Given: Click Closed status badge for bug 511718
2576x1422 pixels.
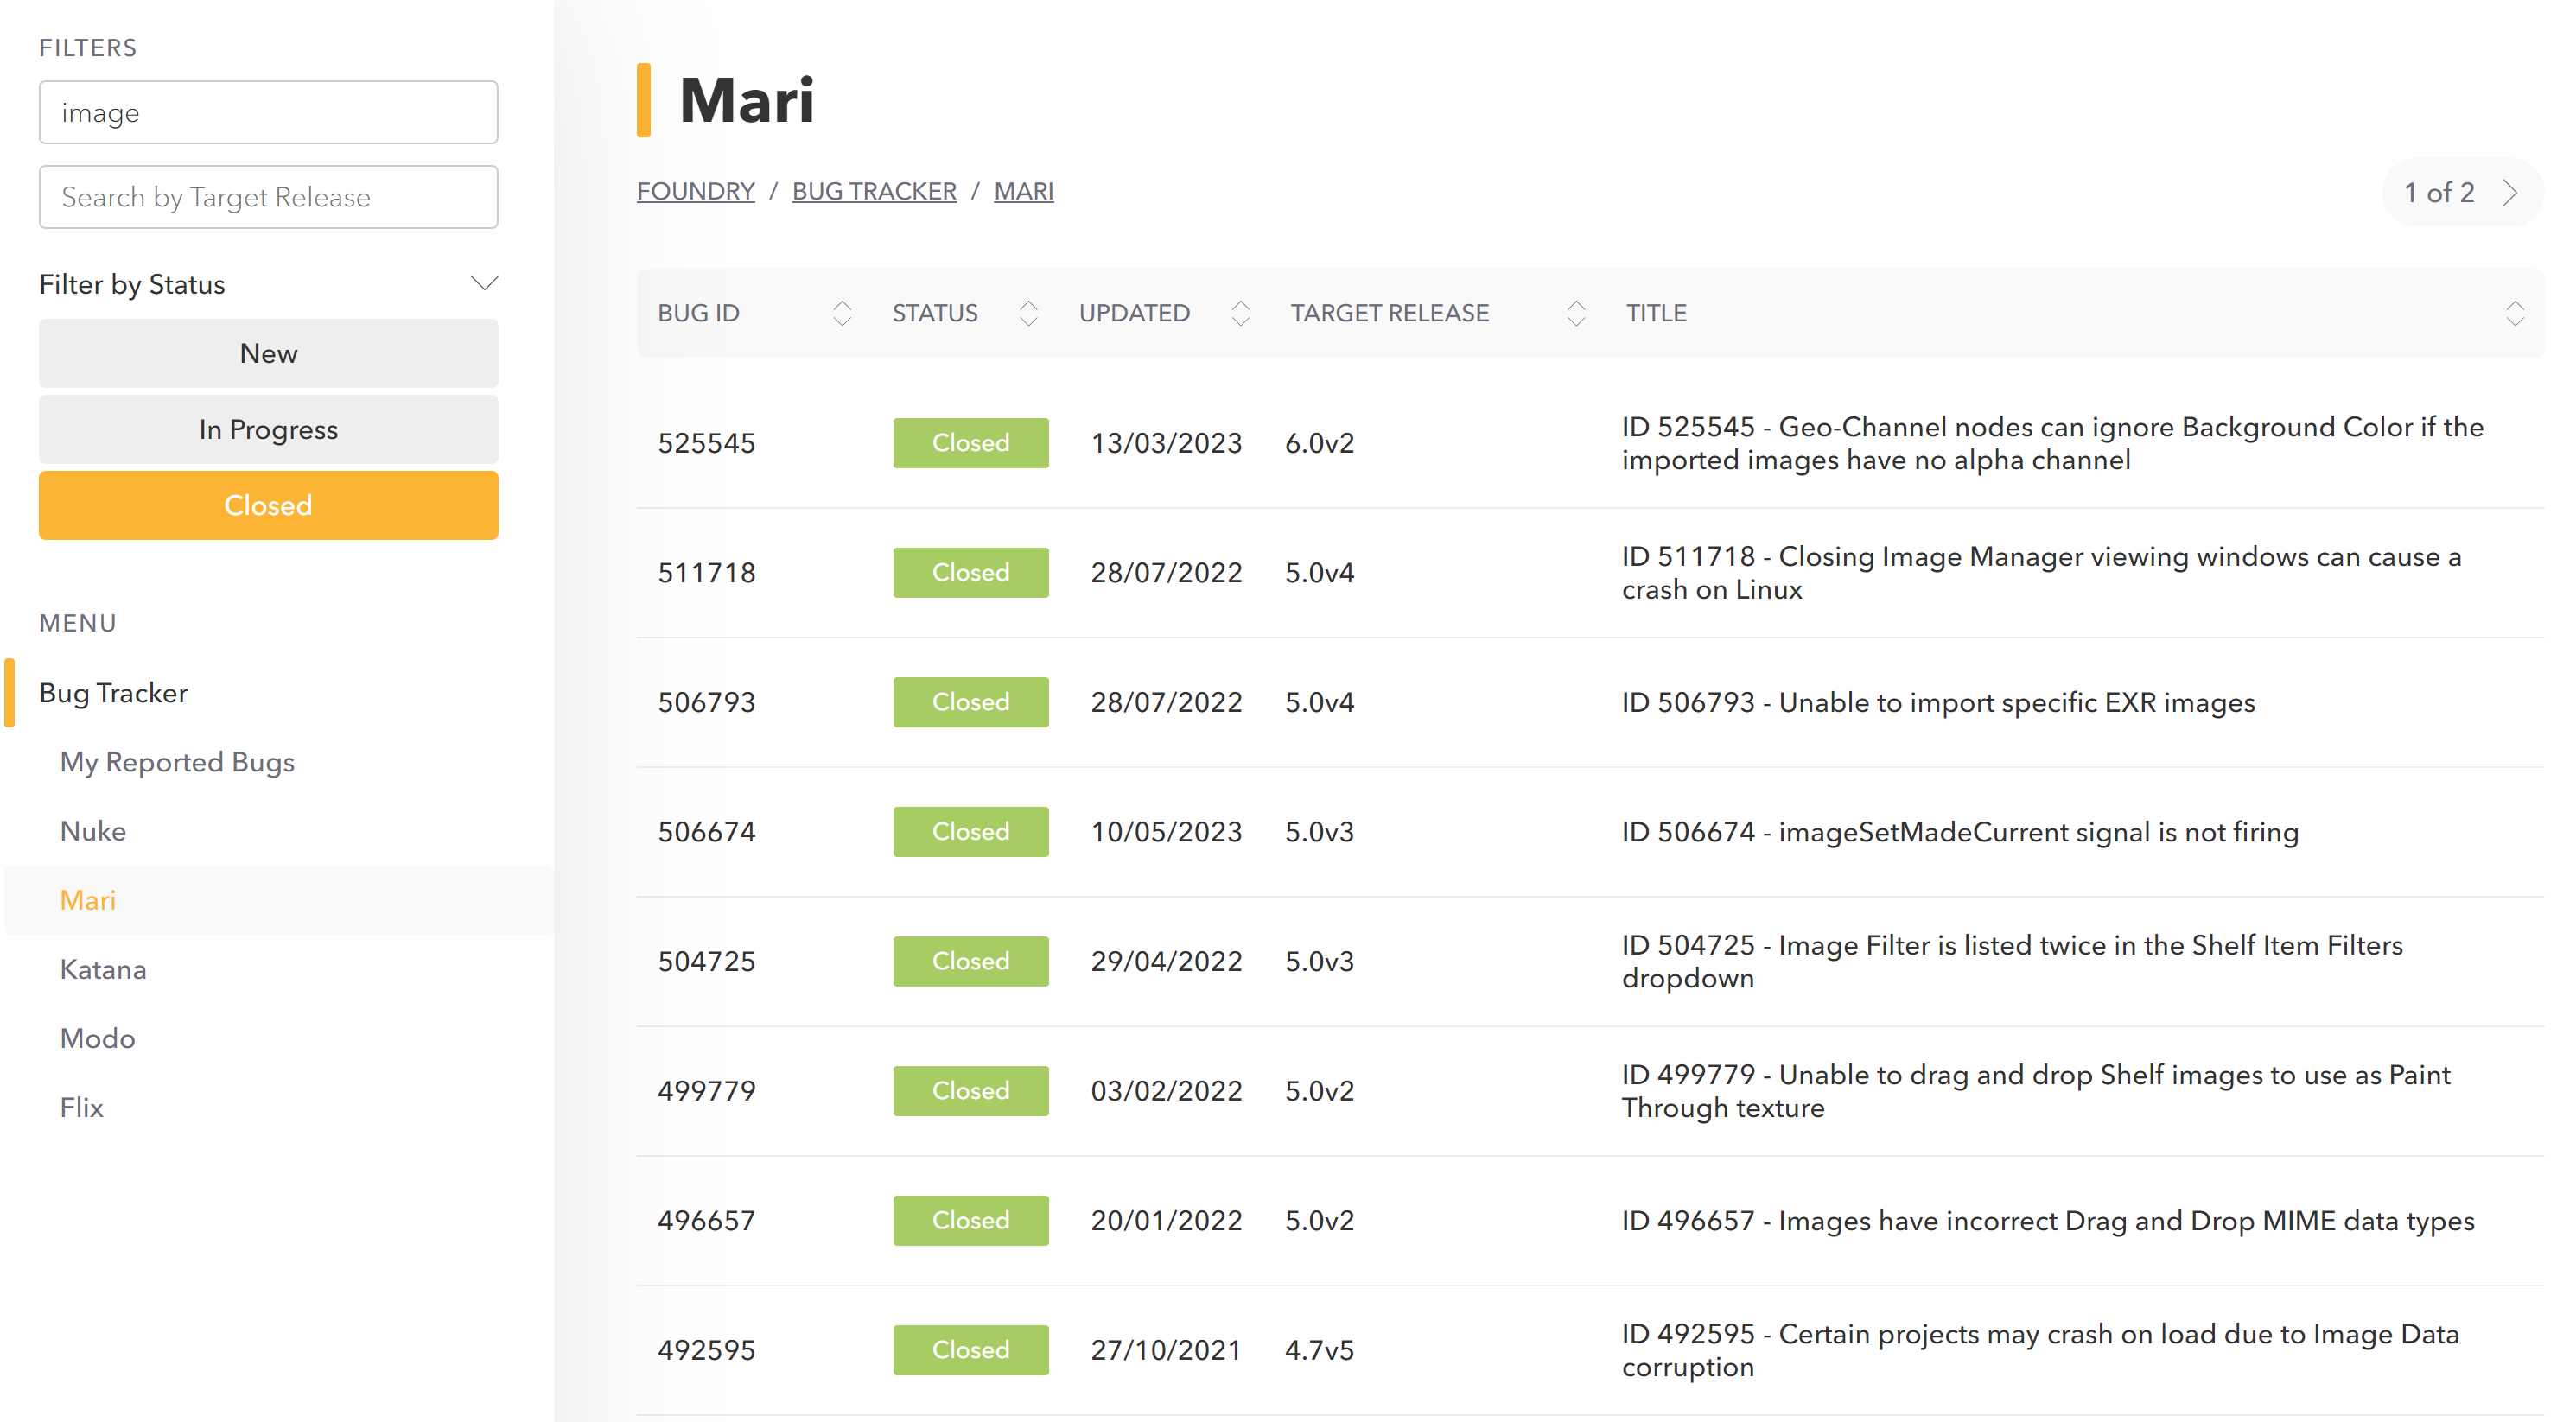Looking at the screenshot, I should pos(970,572).
